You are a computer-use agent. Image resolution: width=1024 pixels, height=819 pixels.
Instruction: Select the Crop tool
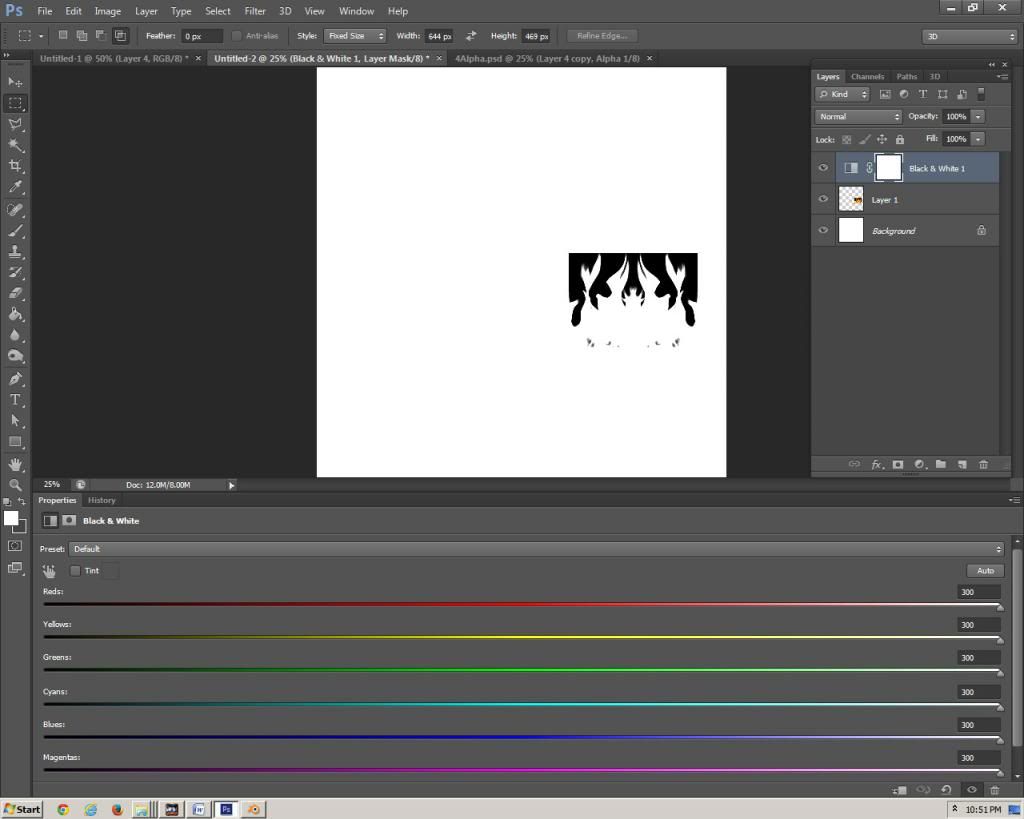pyautogui.click(x=15, y=166)
